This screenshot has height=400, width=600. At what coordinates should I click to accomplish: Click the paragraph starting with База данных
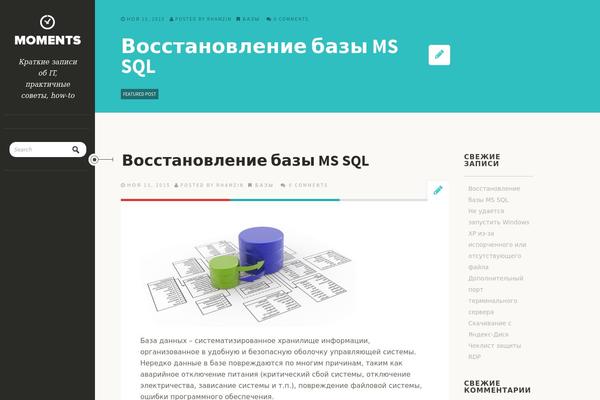coord(281,368)
